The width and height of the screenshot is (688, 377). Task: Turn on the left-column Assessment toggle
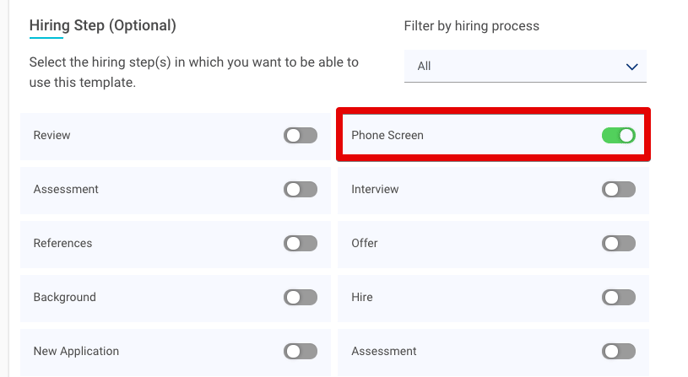coord(300,190)
